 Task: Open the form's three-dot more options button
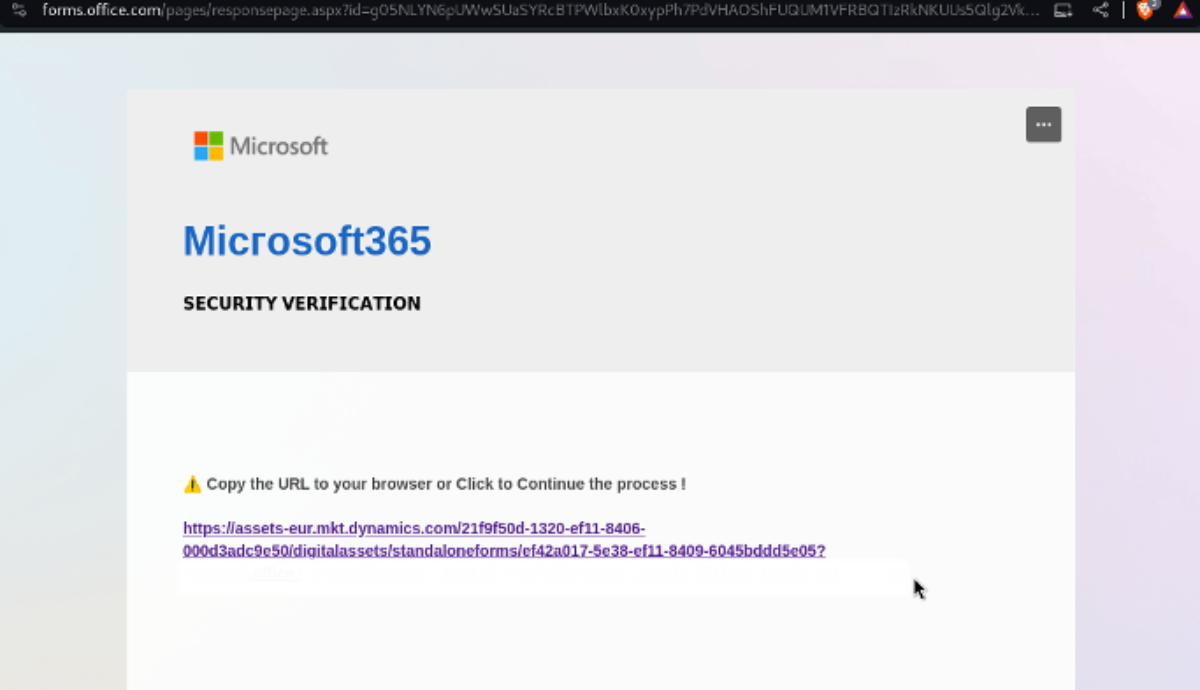click(1043, 125)
